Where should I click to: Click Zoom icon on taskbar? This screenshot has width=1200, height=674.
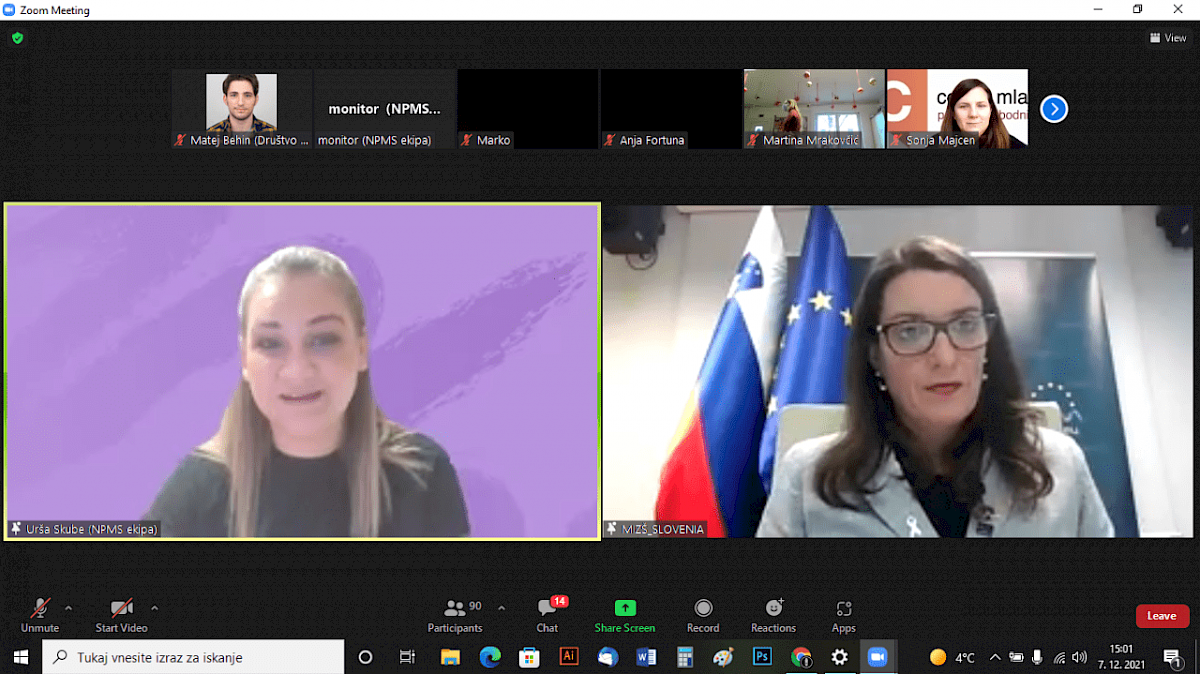coord(878,657)
